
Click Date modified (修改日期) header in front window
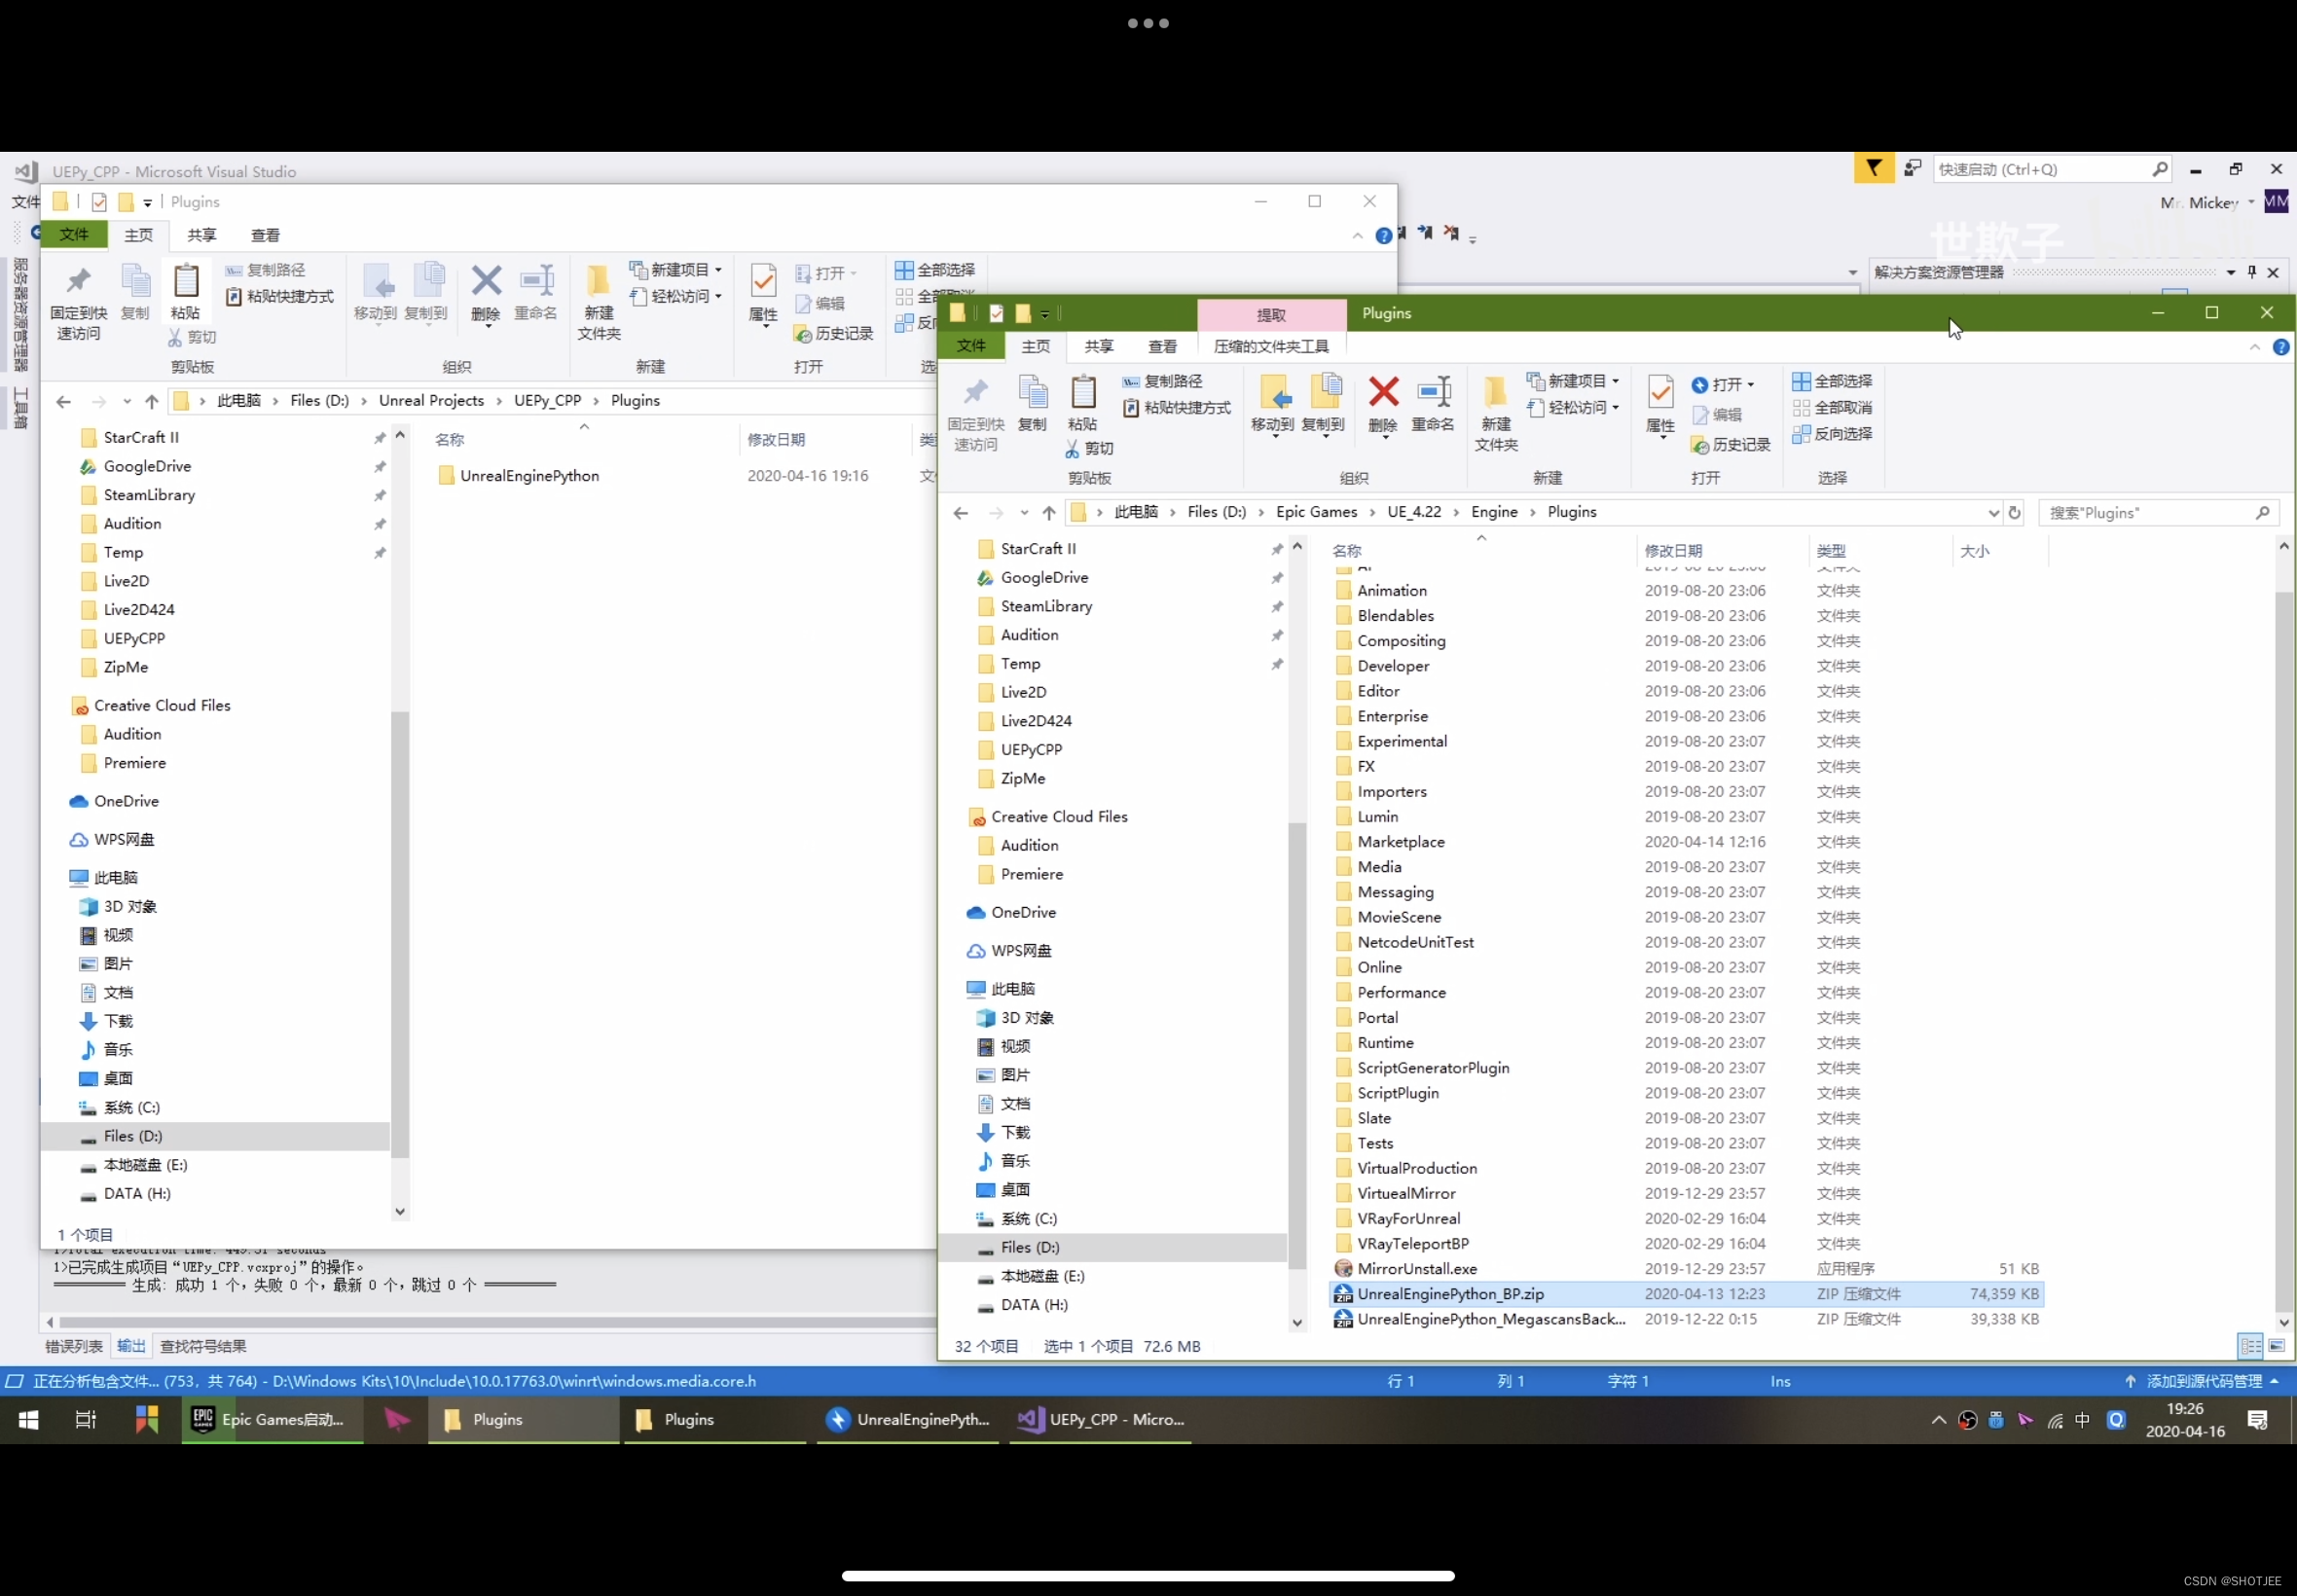[x=1673, y=551]
